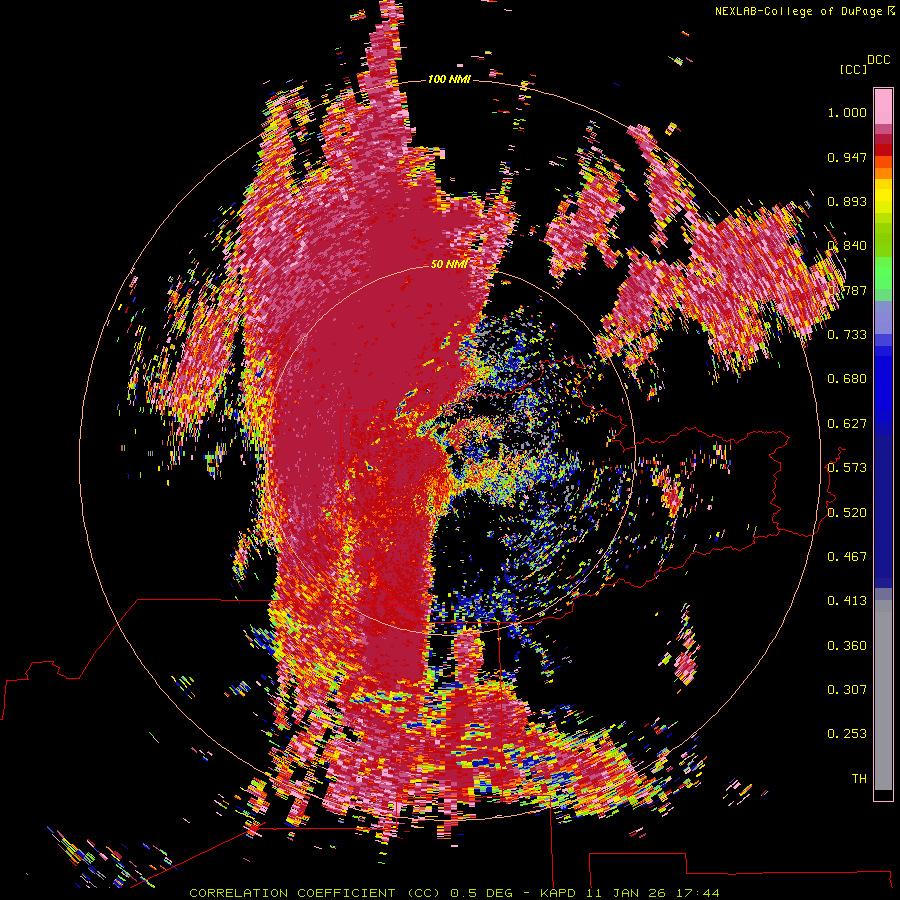Click the DCC label above the legend

(x=878, y=60)
